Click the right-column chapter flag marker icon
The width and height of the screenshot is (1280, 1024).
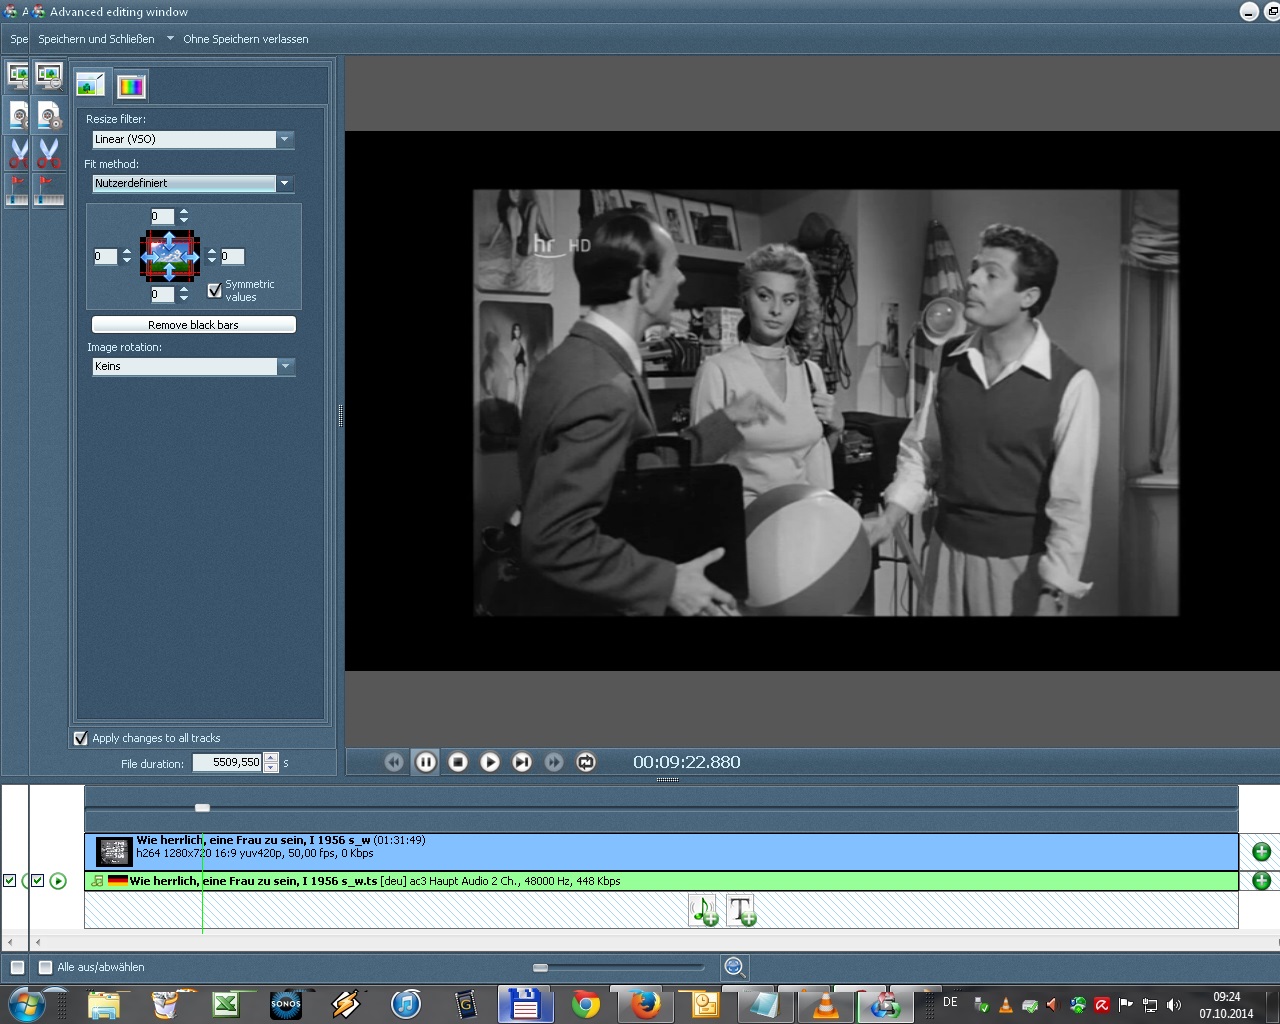pyautogui.click(x=49, y=190)
